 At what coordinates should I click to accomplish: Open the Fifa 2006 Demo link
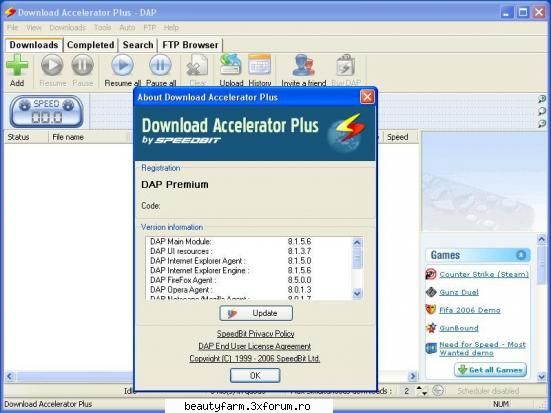(470, 310)
